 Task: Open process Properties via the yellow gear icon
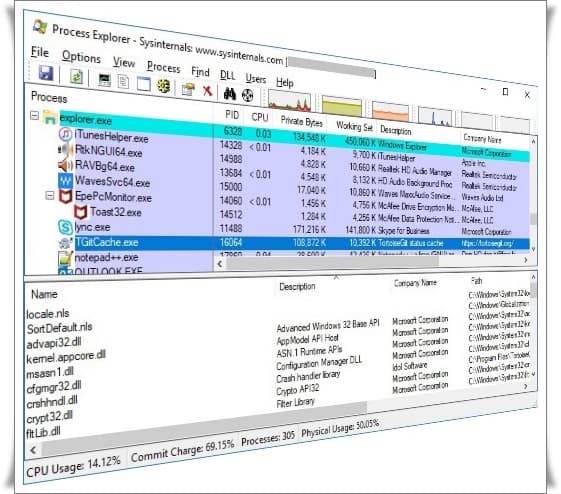tap(164, 86)
